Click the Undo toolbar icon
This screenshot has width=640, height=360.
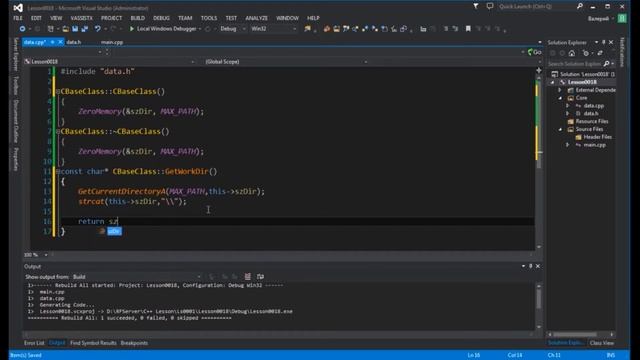pyautogui.click(x=98, y=29)
